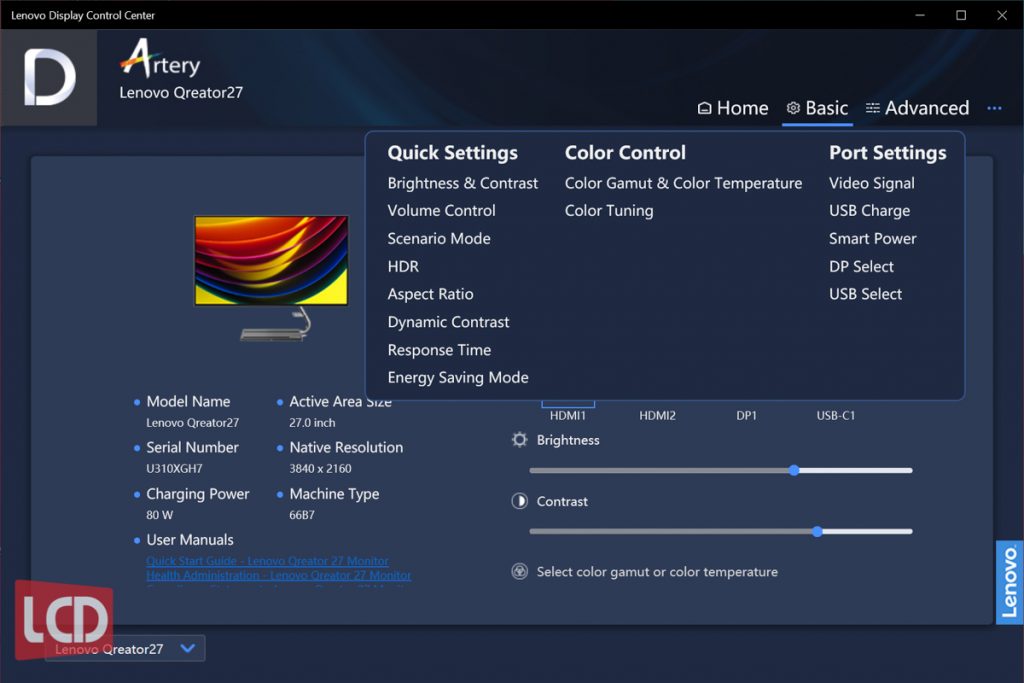Close the Lenovo Display Control Center
This screenshot has height=683, width=1024.
(1002, 15)
